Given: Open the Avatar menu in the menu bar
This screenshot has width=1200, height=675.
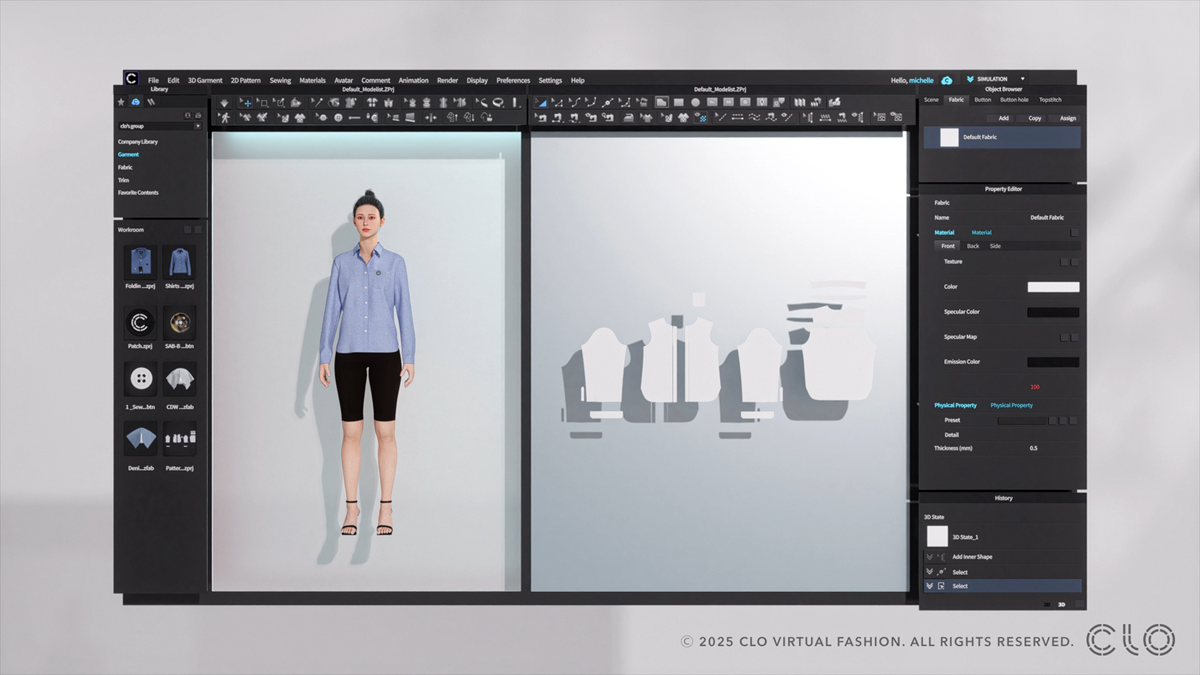Looking at the screenshot, I should pos(343,80).
